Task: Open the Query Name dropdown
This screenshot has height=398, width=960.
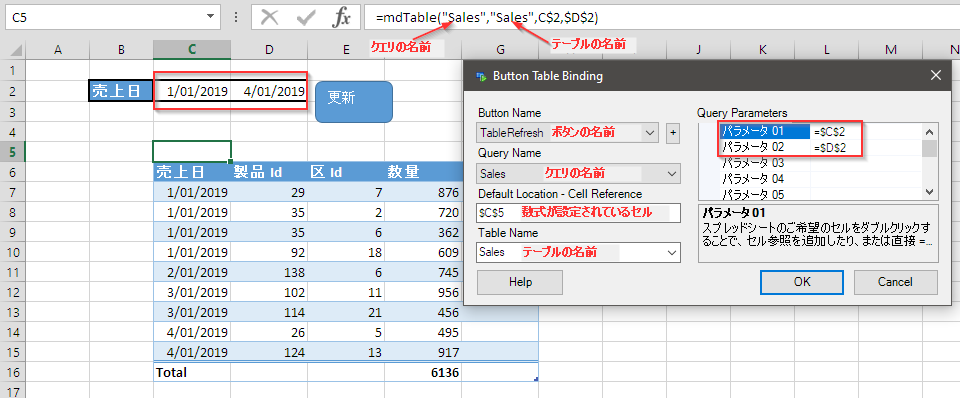Action: [x=671, y=174]
